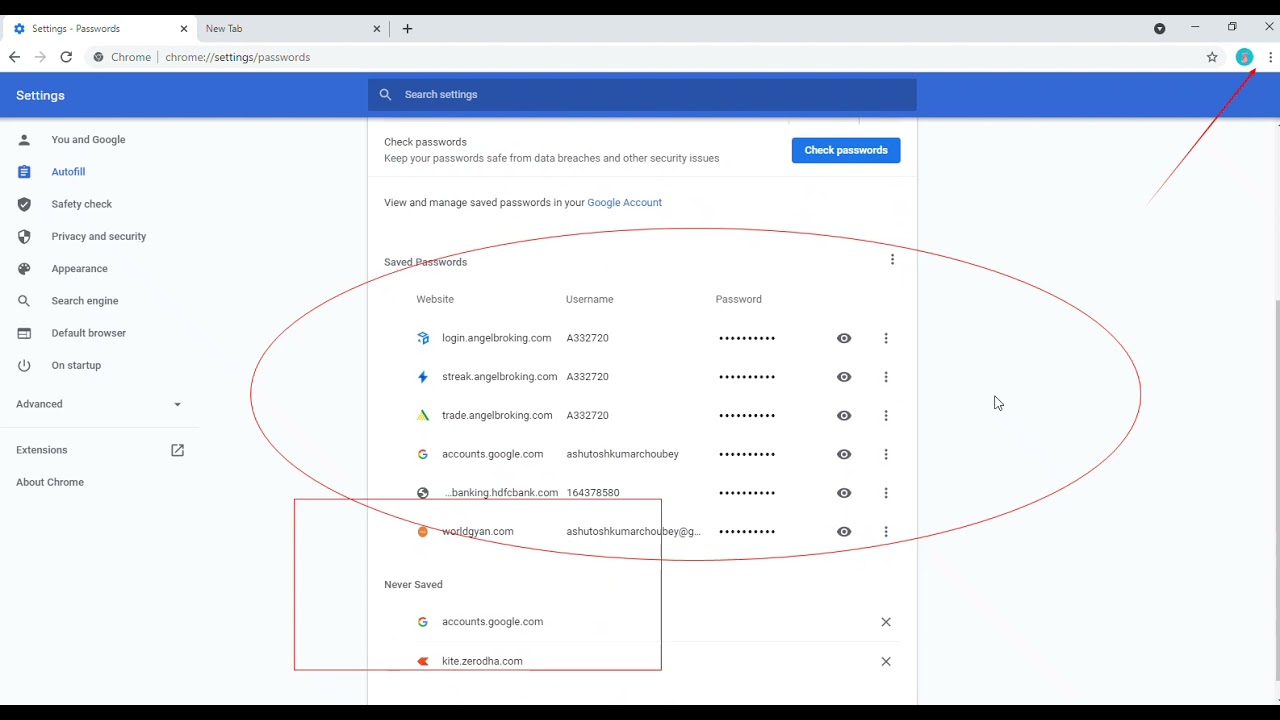Remove kite.zerodha.com from Never Saved
The height and width of the screenshot is (720, 1280).
point(886,661)
